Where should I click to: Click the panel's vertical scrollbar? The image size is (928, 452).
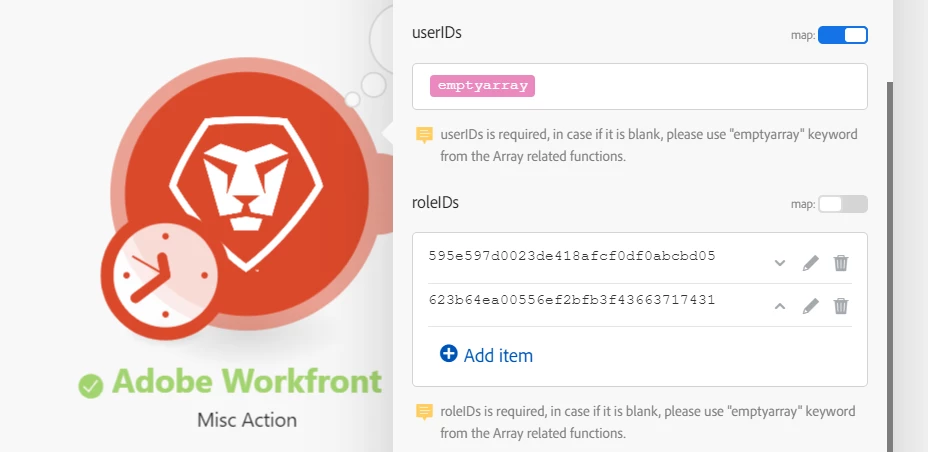coord(890,266)
